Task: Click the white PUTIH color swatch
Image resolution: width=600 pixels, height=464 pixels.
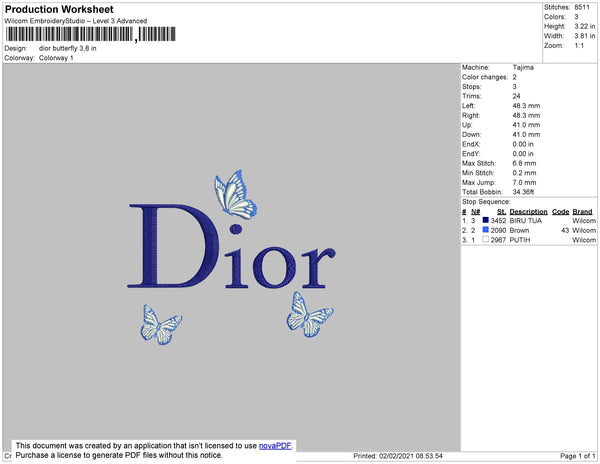Action: pyautogui.click(x=486, y=239)
